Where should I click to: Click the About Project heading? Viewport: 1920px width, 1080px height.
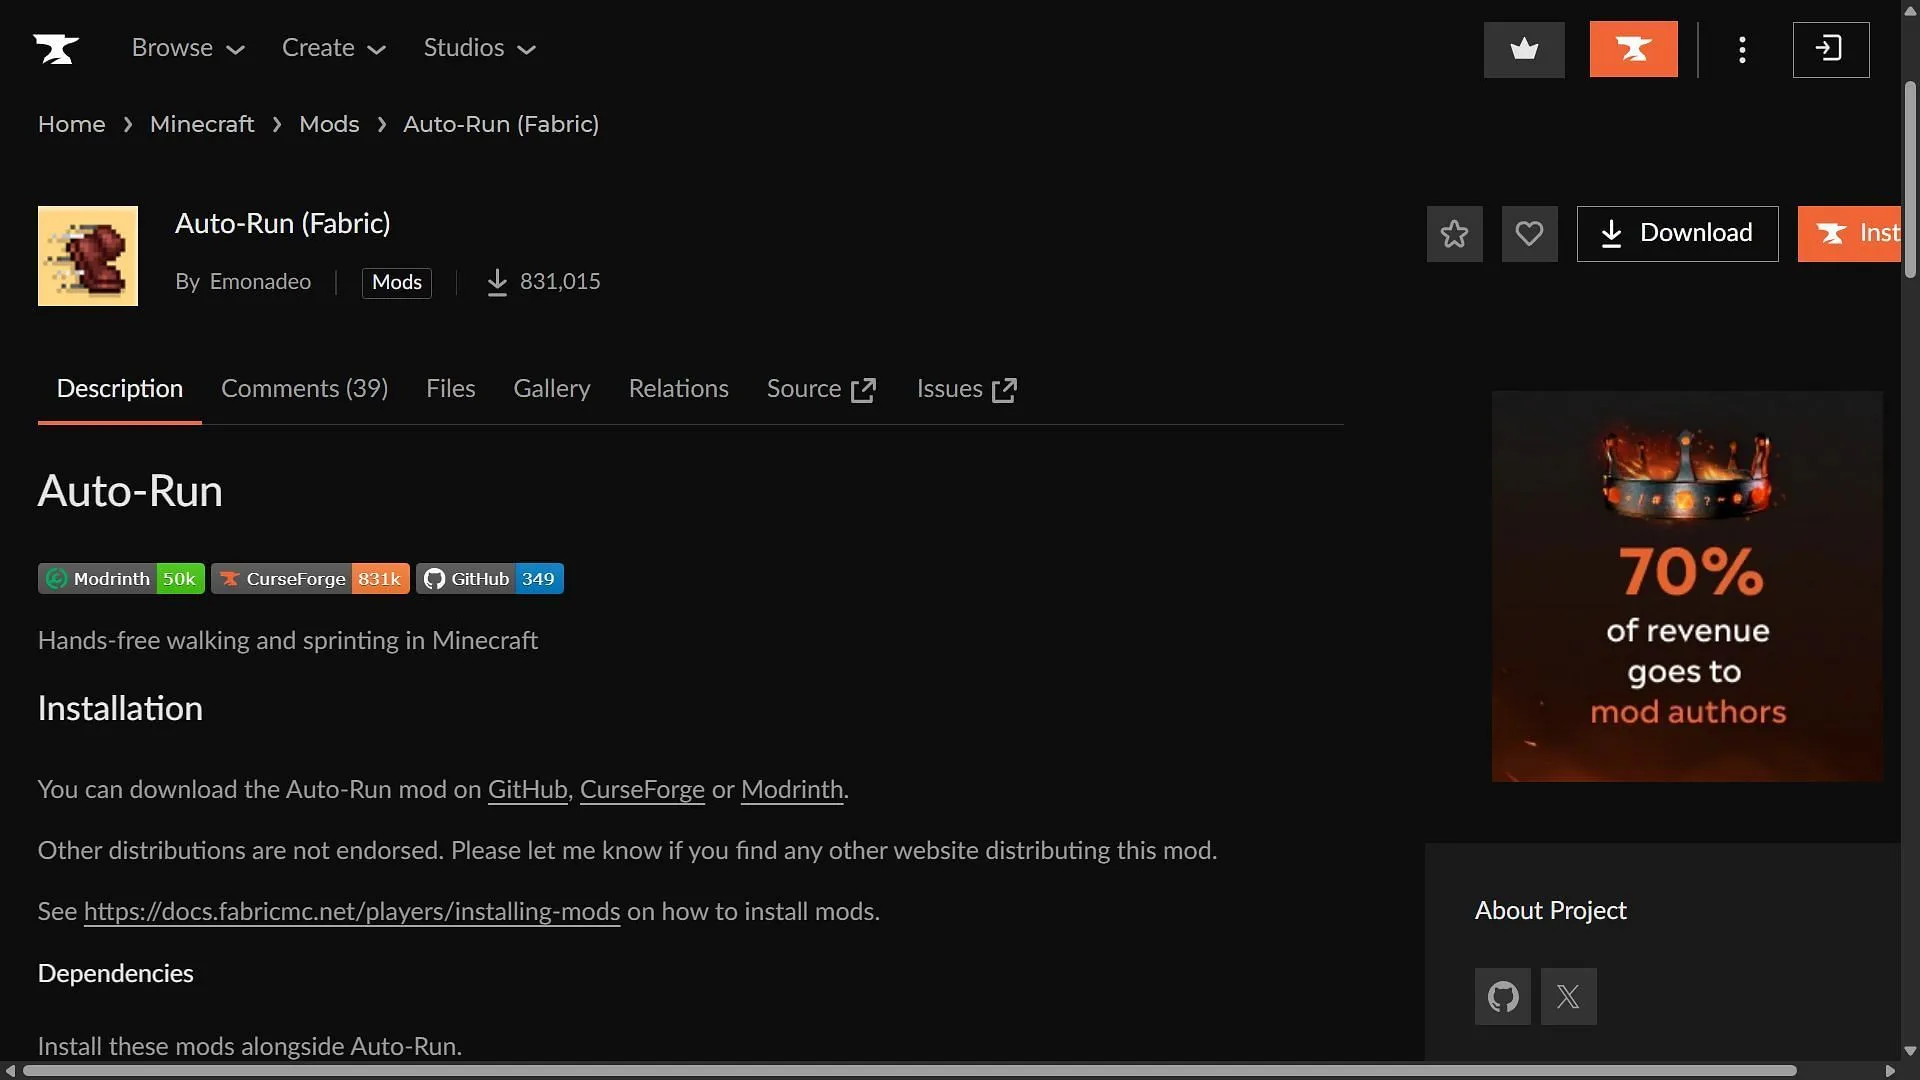(x=1551, y=911)
